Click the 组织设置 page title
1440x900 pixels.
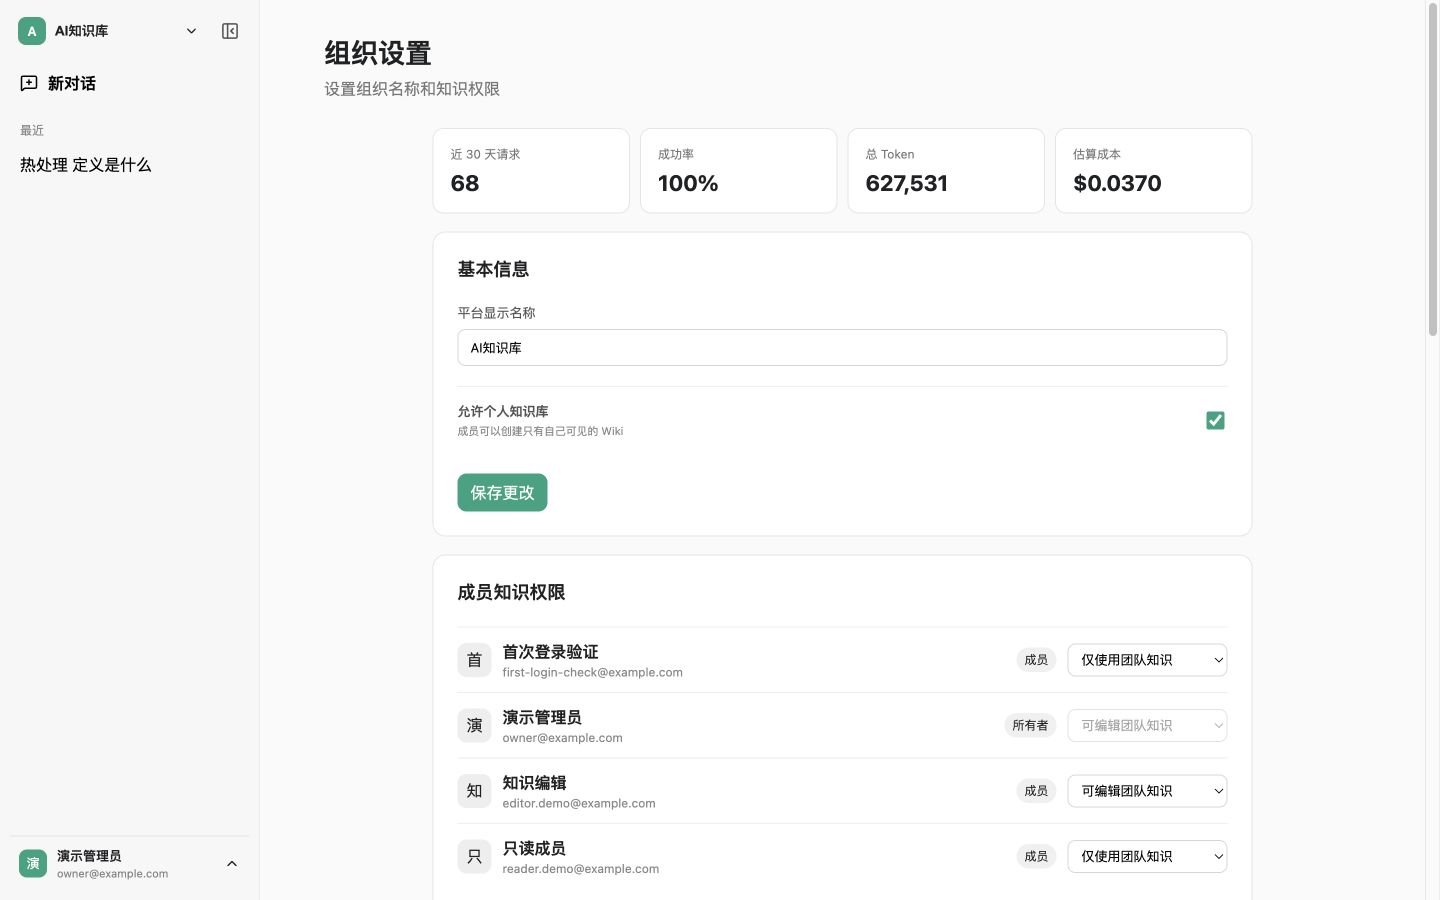click(378, 53)
